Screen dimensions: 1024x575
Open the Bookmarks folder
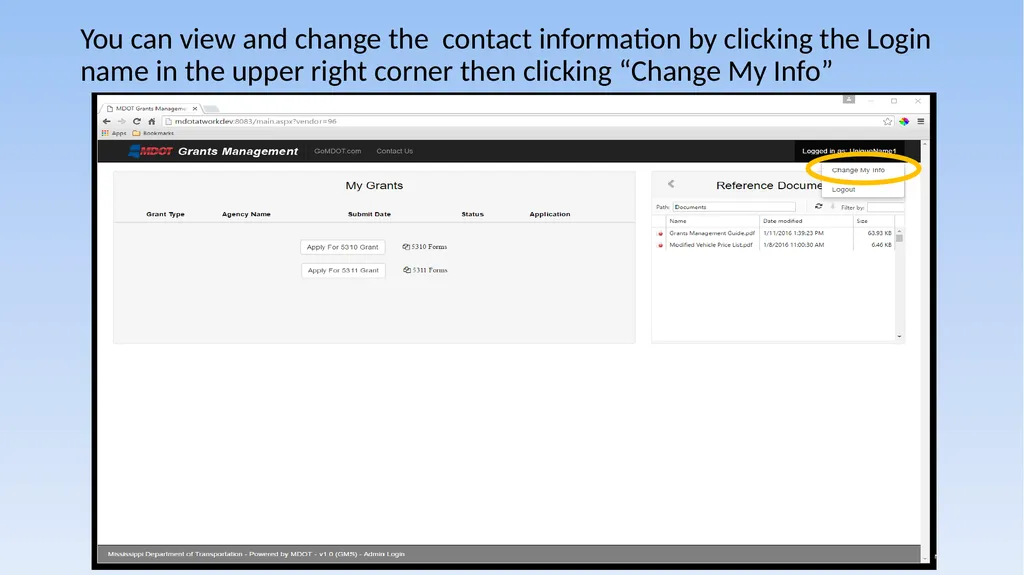(x=153, y=133)
